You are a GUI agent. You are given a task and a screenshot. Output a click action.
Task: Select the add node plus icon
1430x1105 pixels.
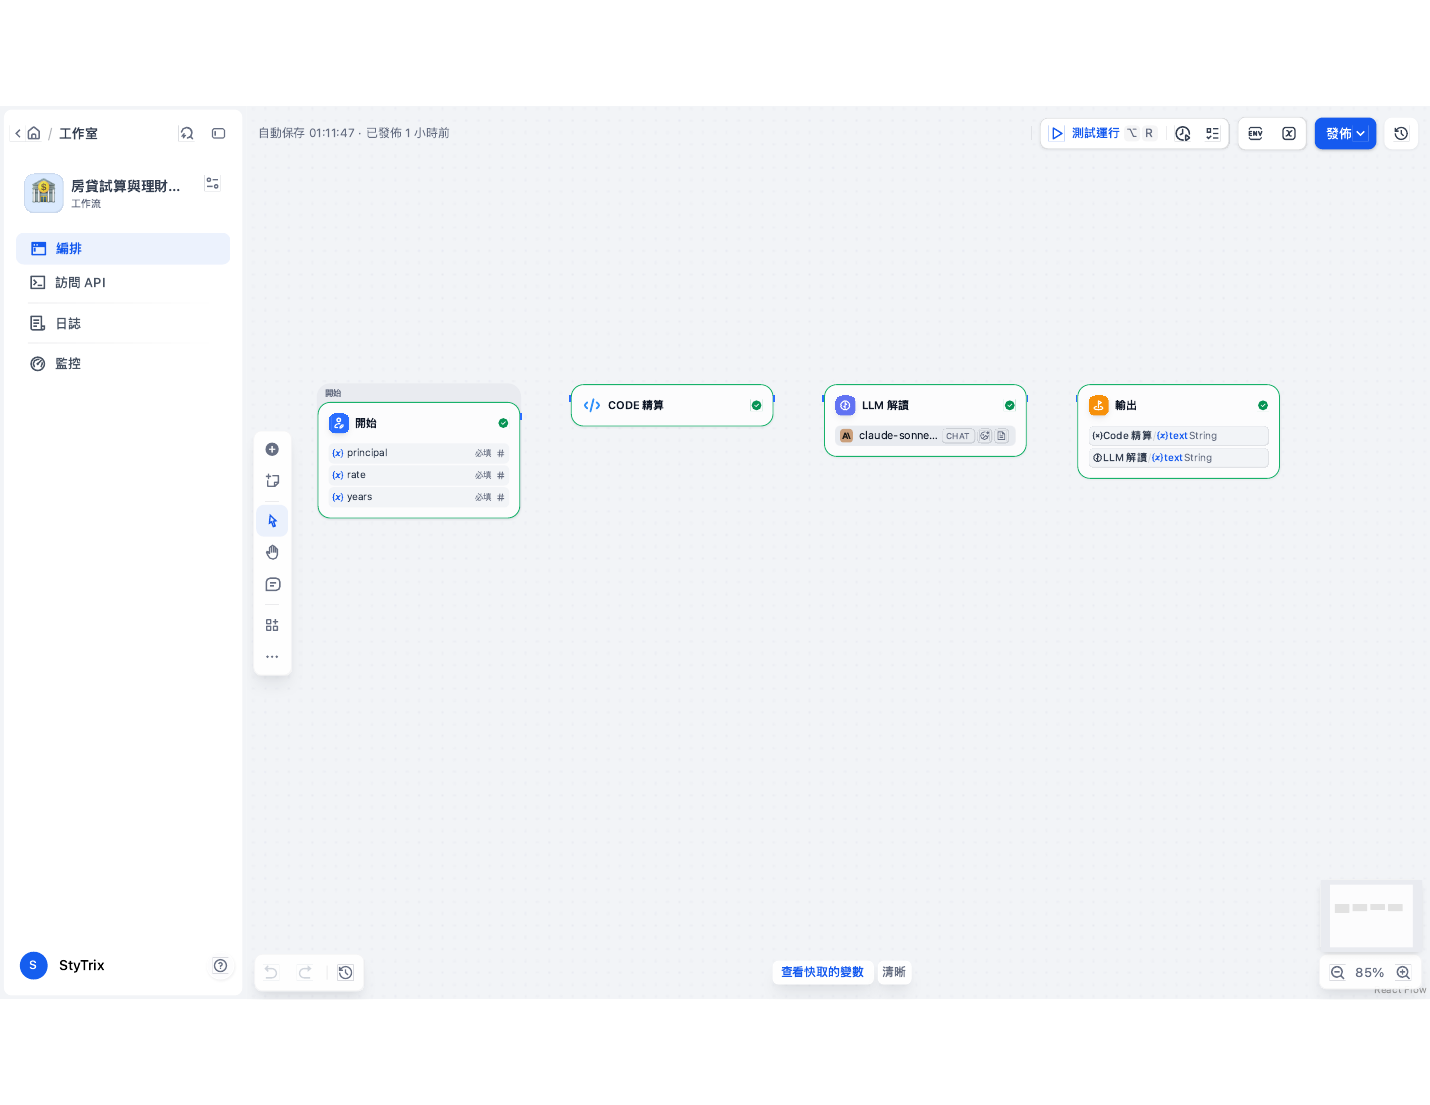coord(272,450)
